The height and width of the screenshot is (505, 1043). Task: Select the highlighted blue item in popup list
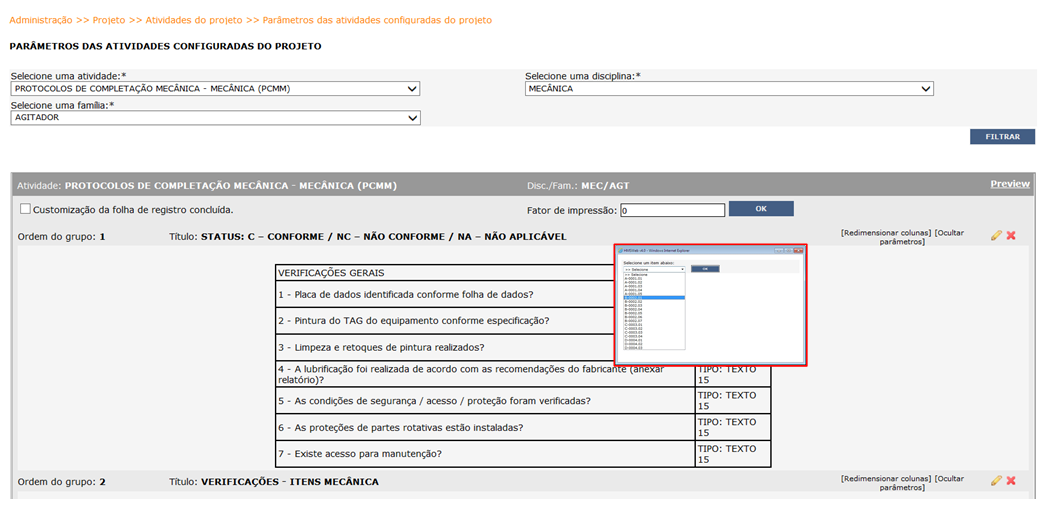(x=655, y=298)
